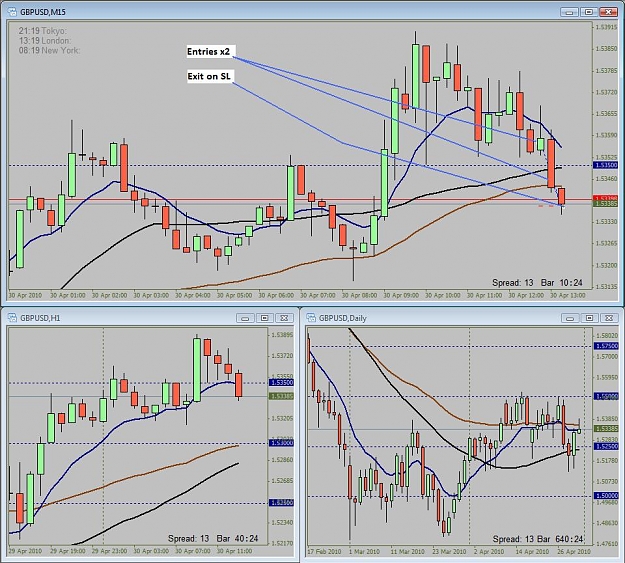Screen dimensions: 625x563
Task: Click the '08:19 New York:' clock text
Action: point(49,51)
